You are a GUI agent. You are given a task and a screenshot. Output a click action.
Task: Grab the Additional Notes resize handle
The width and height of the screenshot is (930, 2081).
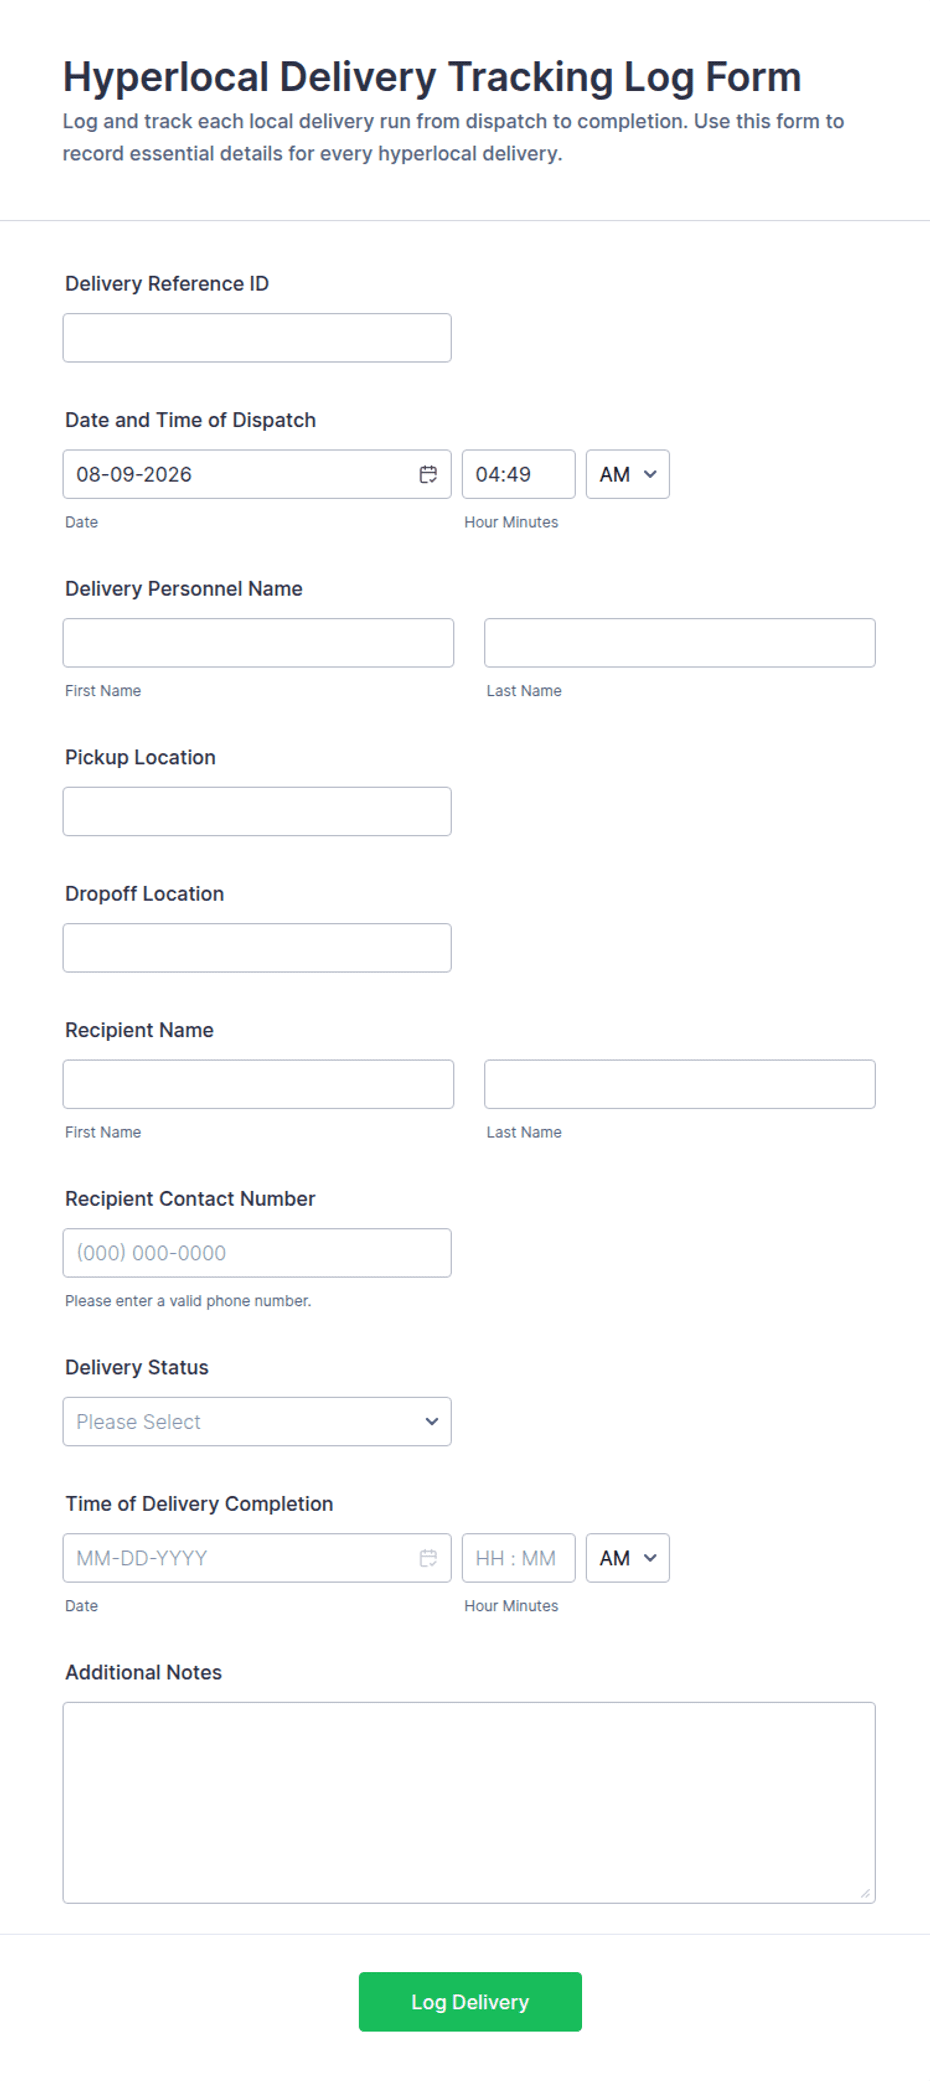[x=866, y=1893]
